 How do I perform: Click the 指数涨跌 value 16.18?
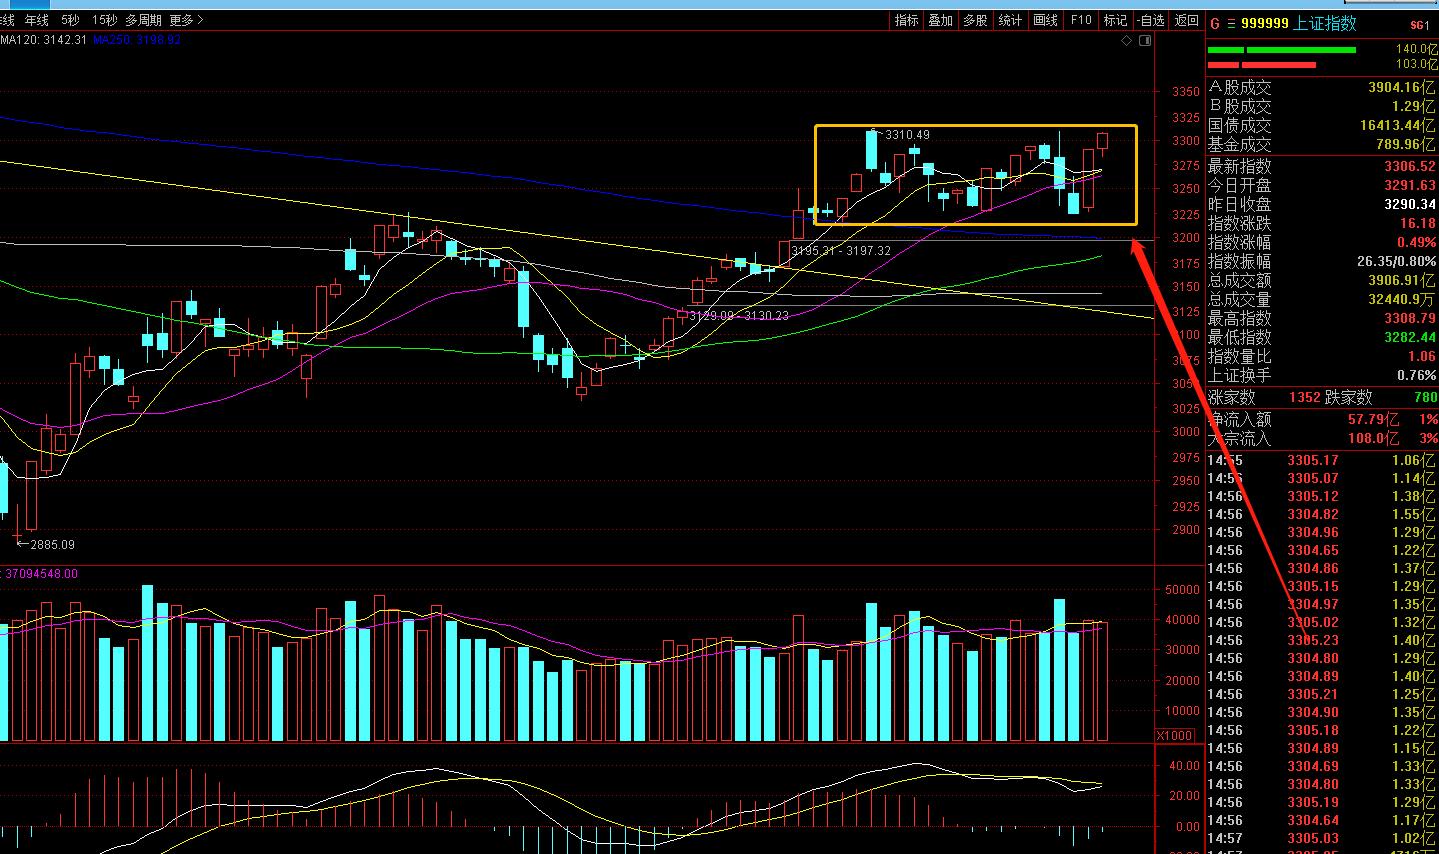1418,224
